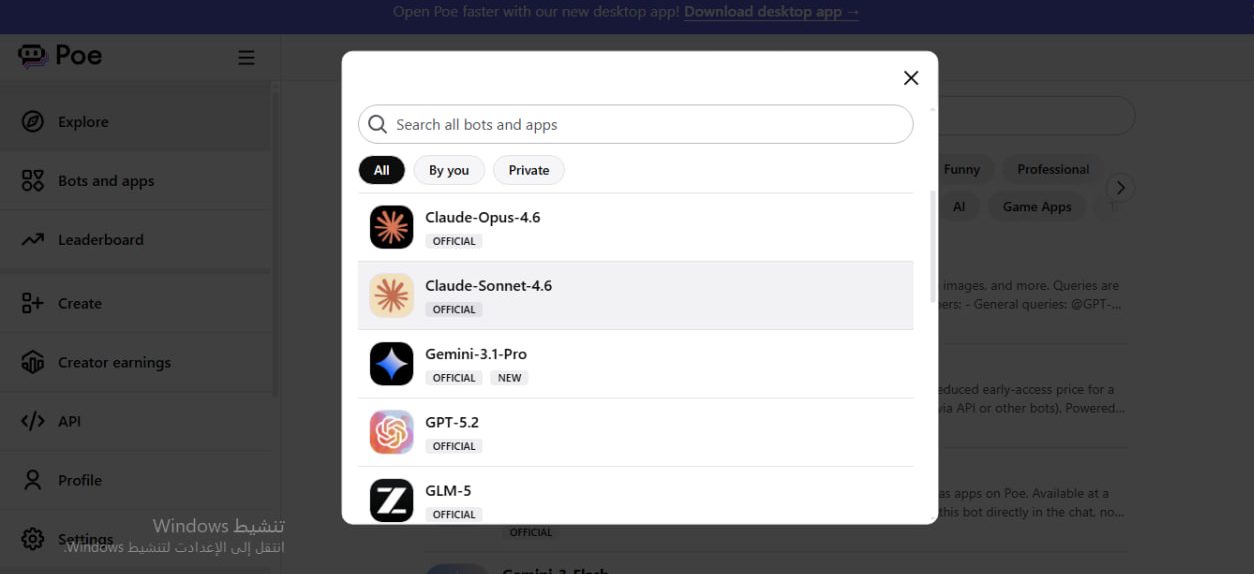Click the GLM-5 bot icon
Viewport: 1254px width, 574px height.
391,500
